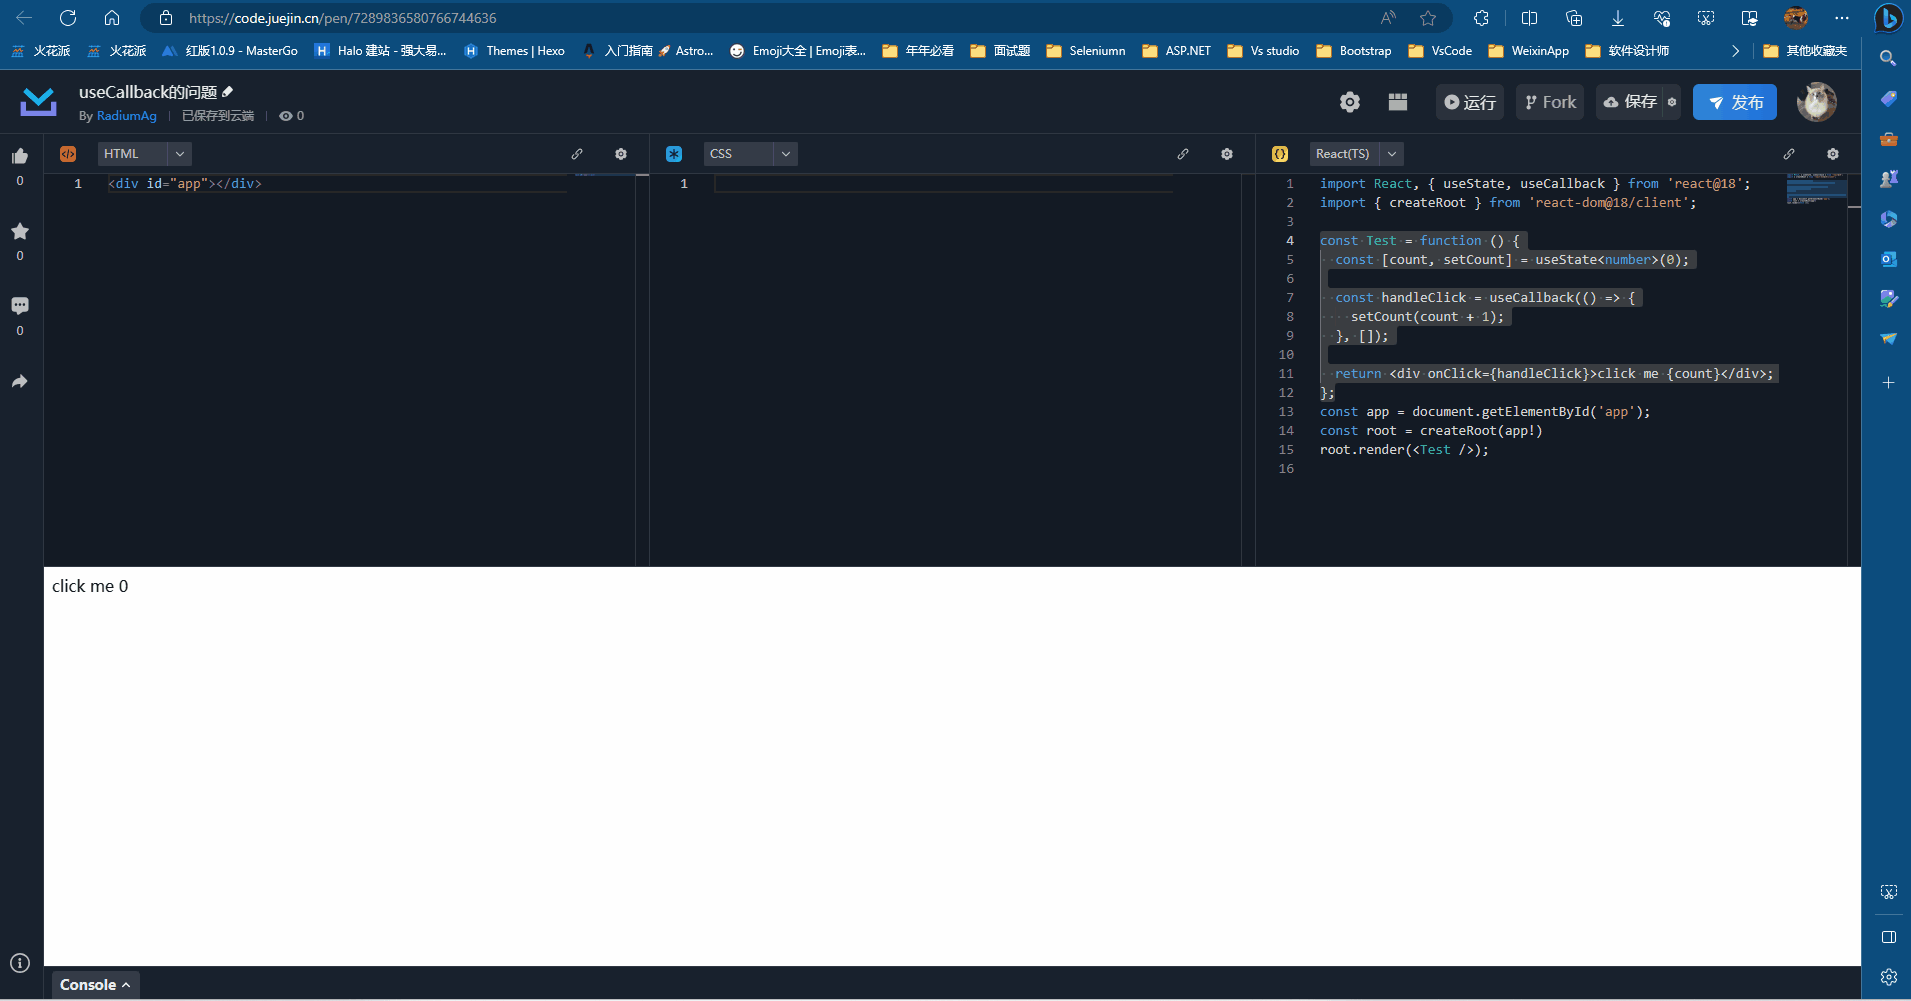This screenshot has width=1911, height=1001.
Task: Share the pen with the arrow icon
Action: [20, 381]
